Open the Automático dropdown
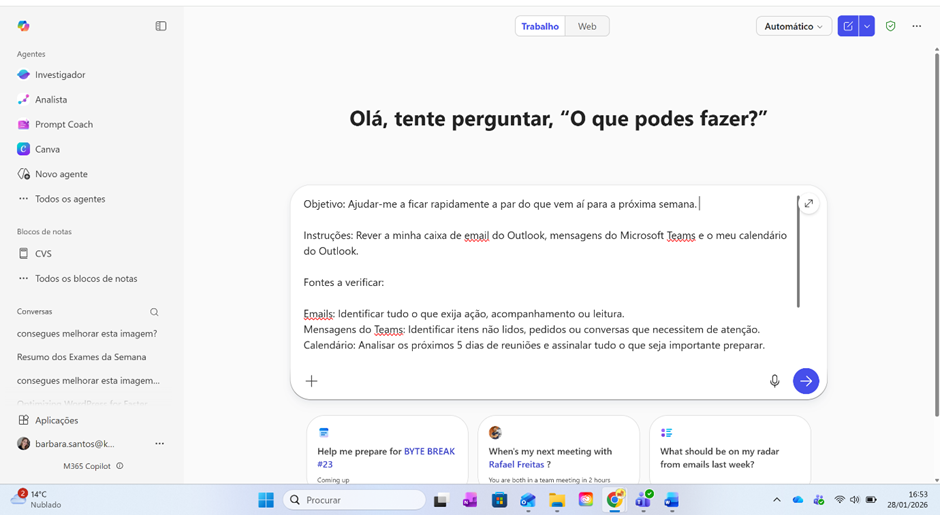Screen dimensions: 940x515 [x=793, y=26]
